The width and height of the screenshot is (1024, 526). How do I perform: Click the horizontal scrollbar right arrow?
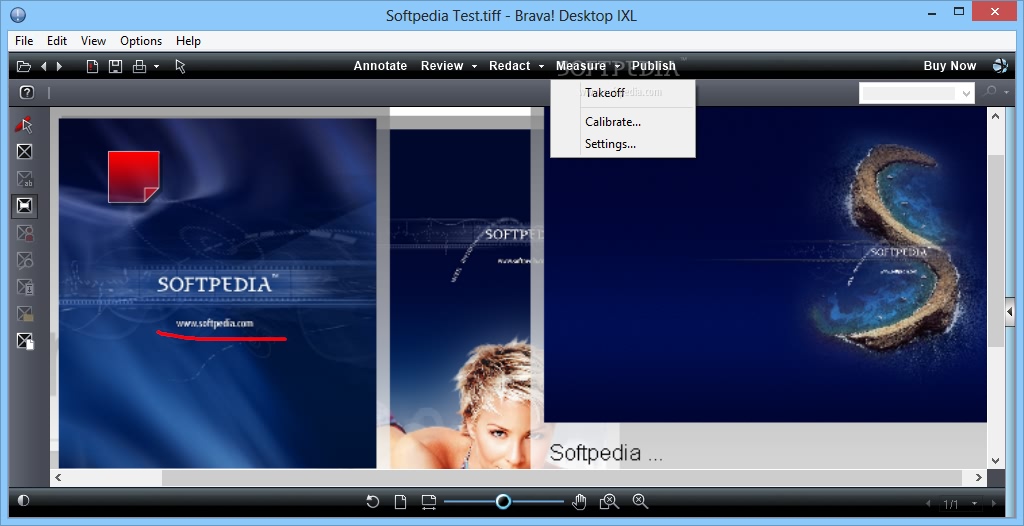[978, 478]
